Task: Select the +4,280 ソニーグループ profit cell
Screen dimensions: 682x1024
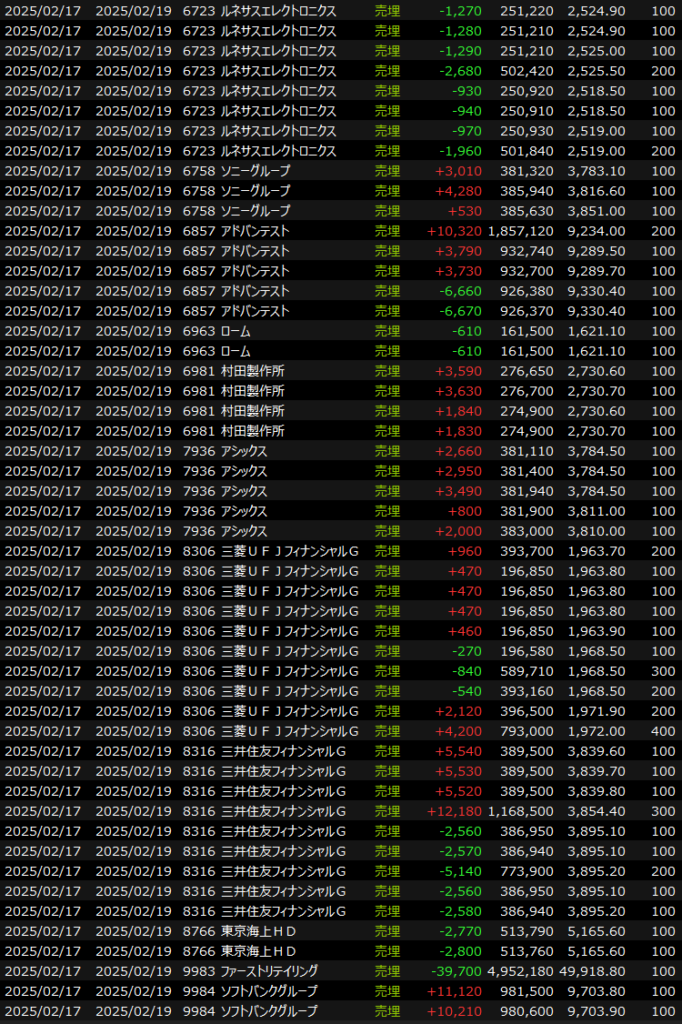Action: click(x=459, y=191)
